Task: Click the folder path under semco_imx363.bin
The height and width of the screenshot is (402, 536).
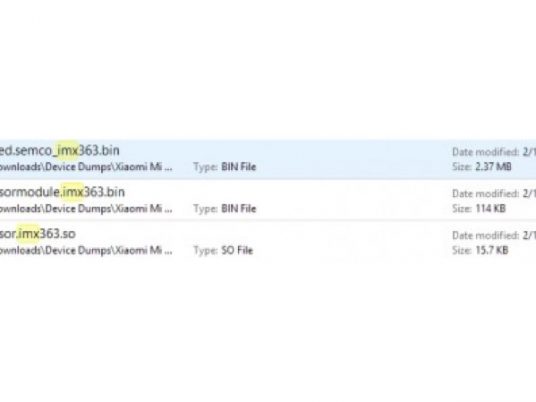Action: 86,167
